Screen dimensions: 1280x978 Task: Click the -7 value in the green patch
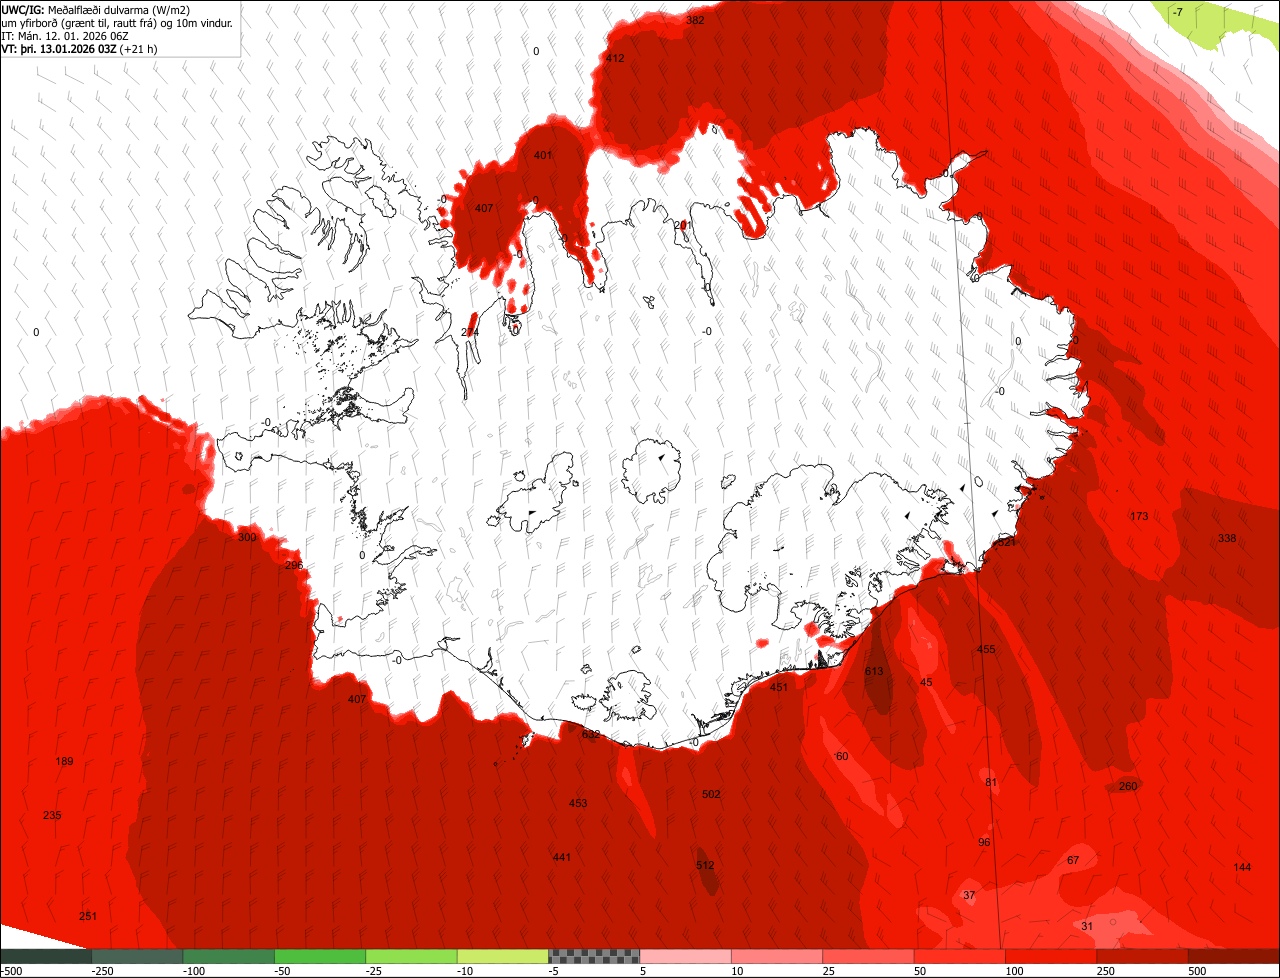tap(1177, 12)
